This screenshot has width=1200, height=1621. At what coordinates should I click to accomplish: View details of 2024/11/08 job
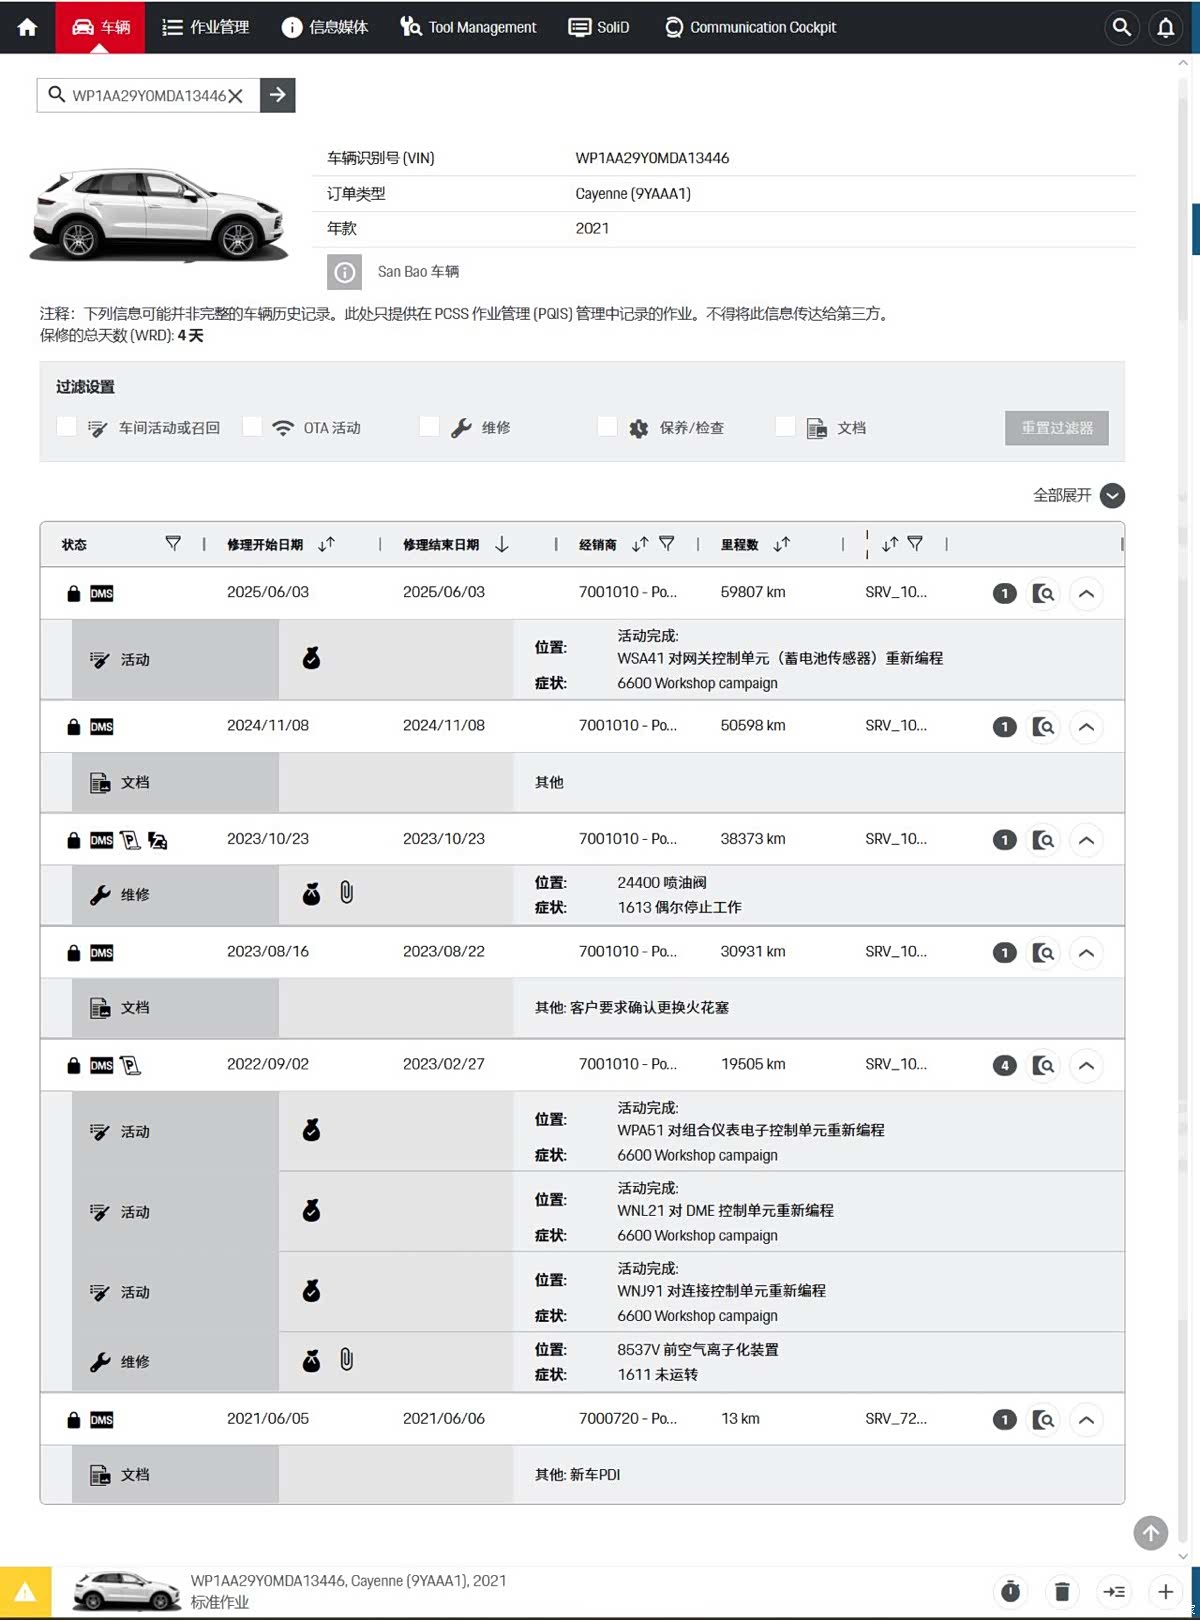click(x=1043, y=727)
